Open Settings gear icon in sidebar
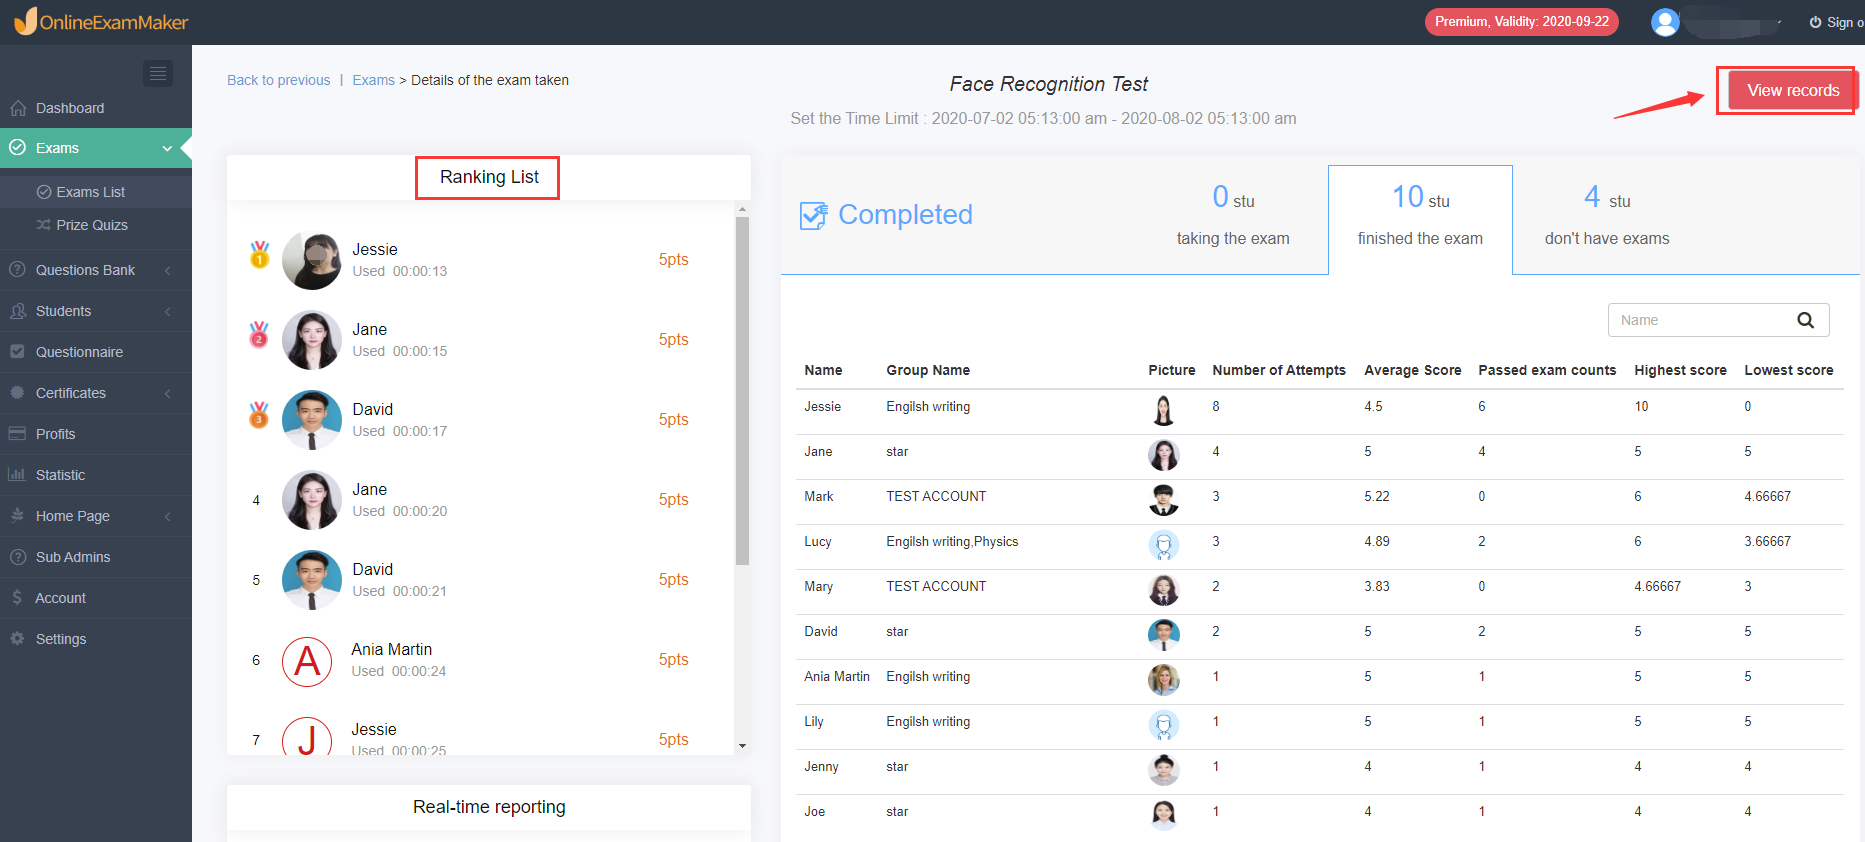 coord(17,639)
